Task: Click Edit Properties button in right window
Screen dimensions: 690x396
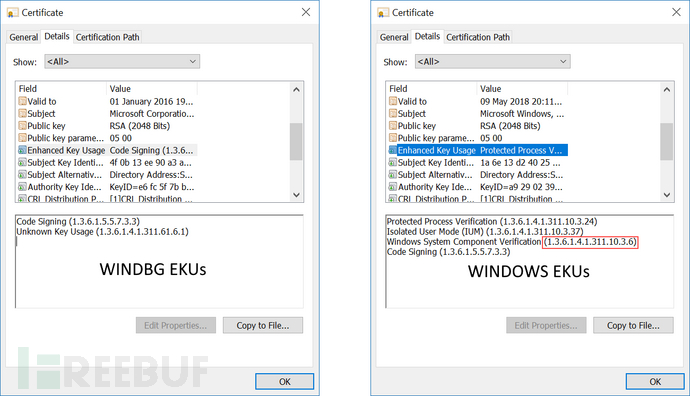Action: [x=546, y=326]
